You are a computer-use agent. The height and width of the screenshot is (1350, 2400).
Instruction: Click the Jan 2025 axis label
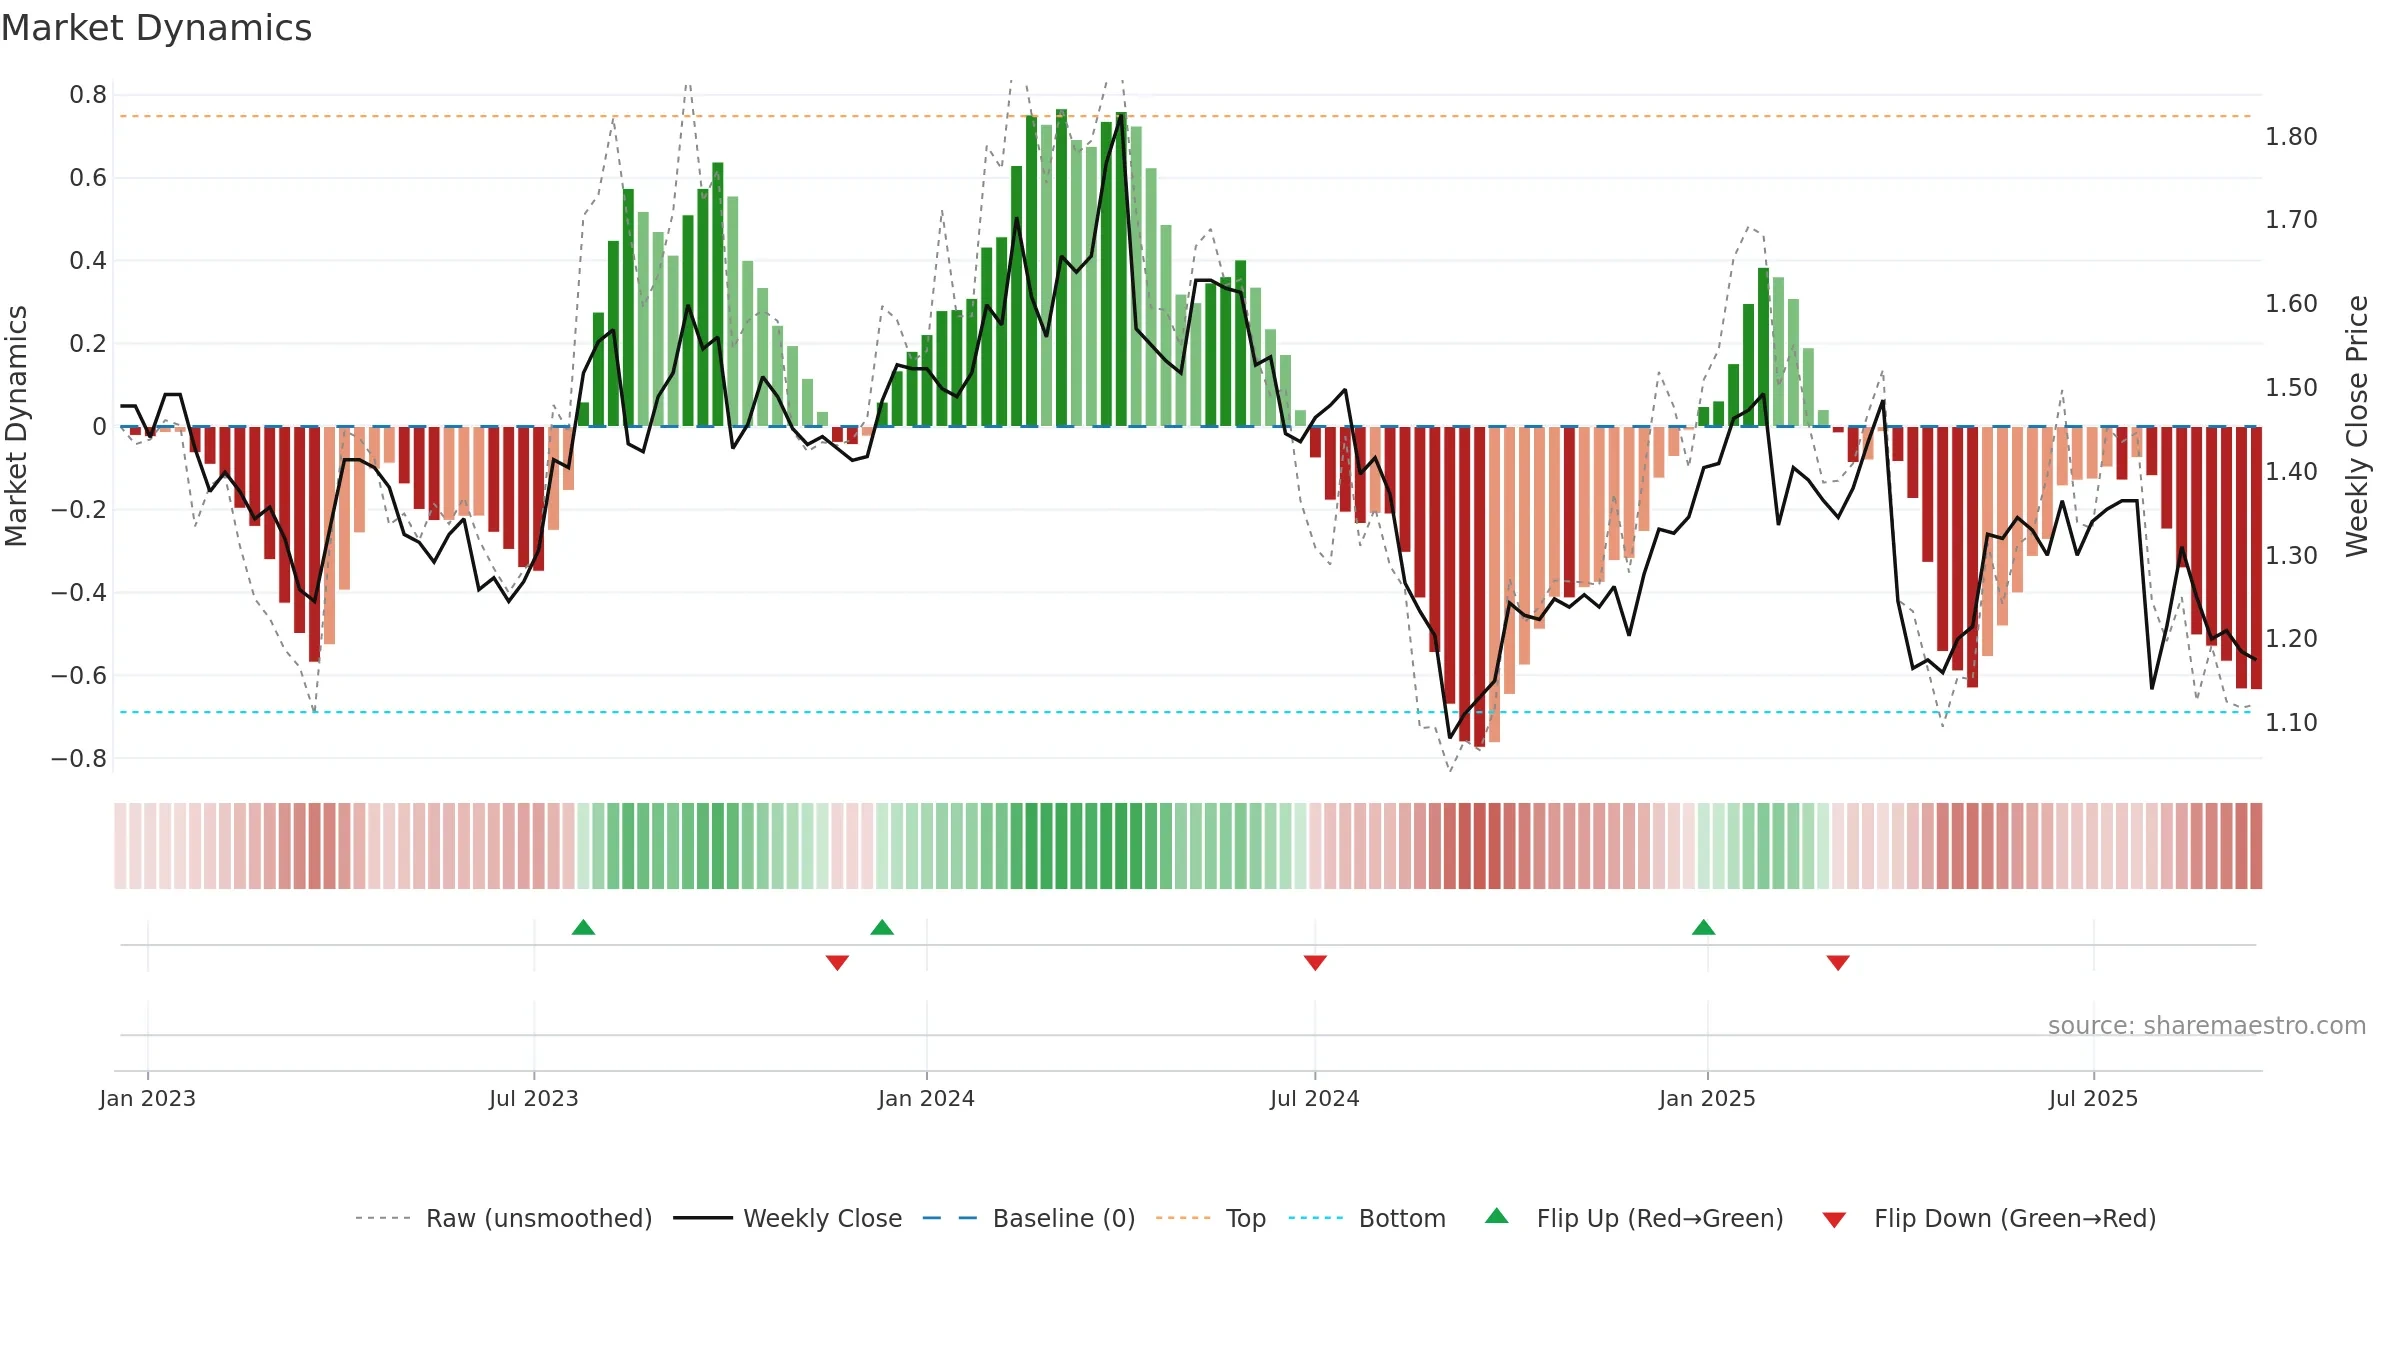[x=1708, y=1098]
